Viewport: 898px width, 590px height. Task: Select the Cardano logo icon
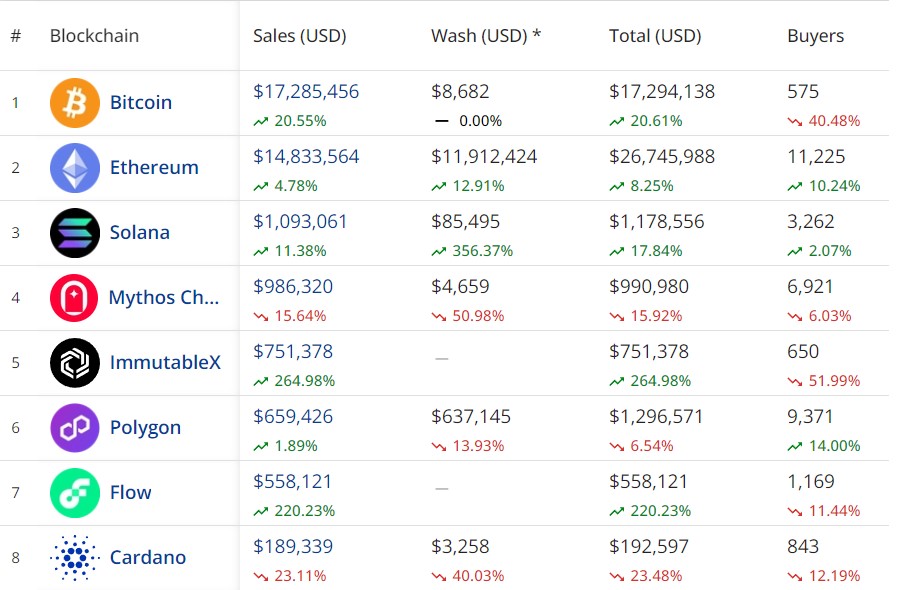74,558
